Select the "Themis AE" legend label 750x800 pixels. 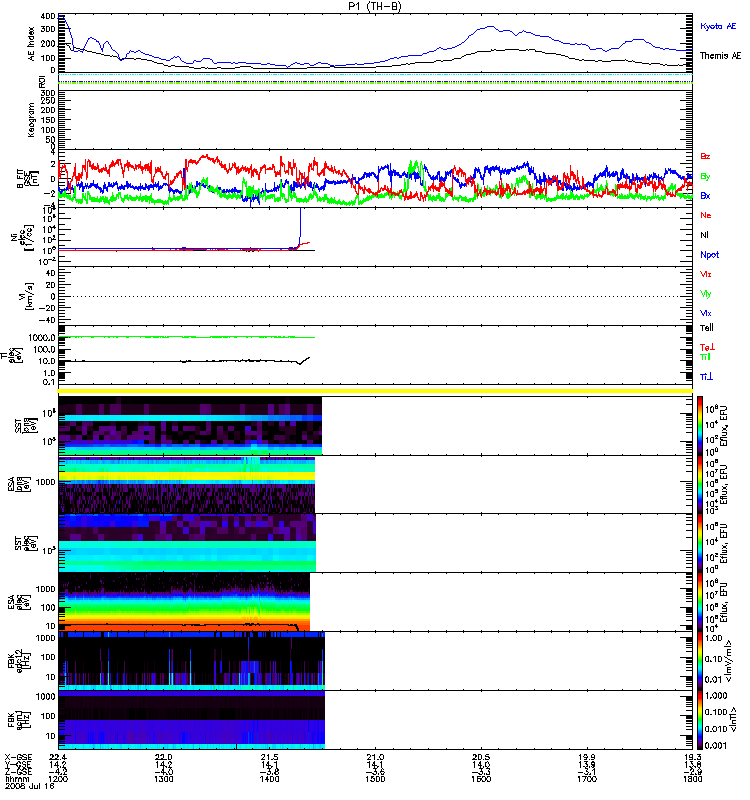pyautogui.click(x=720, y=56)
